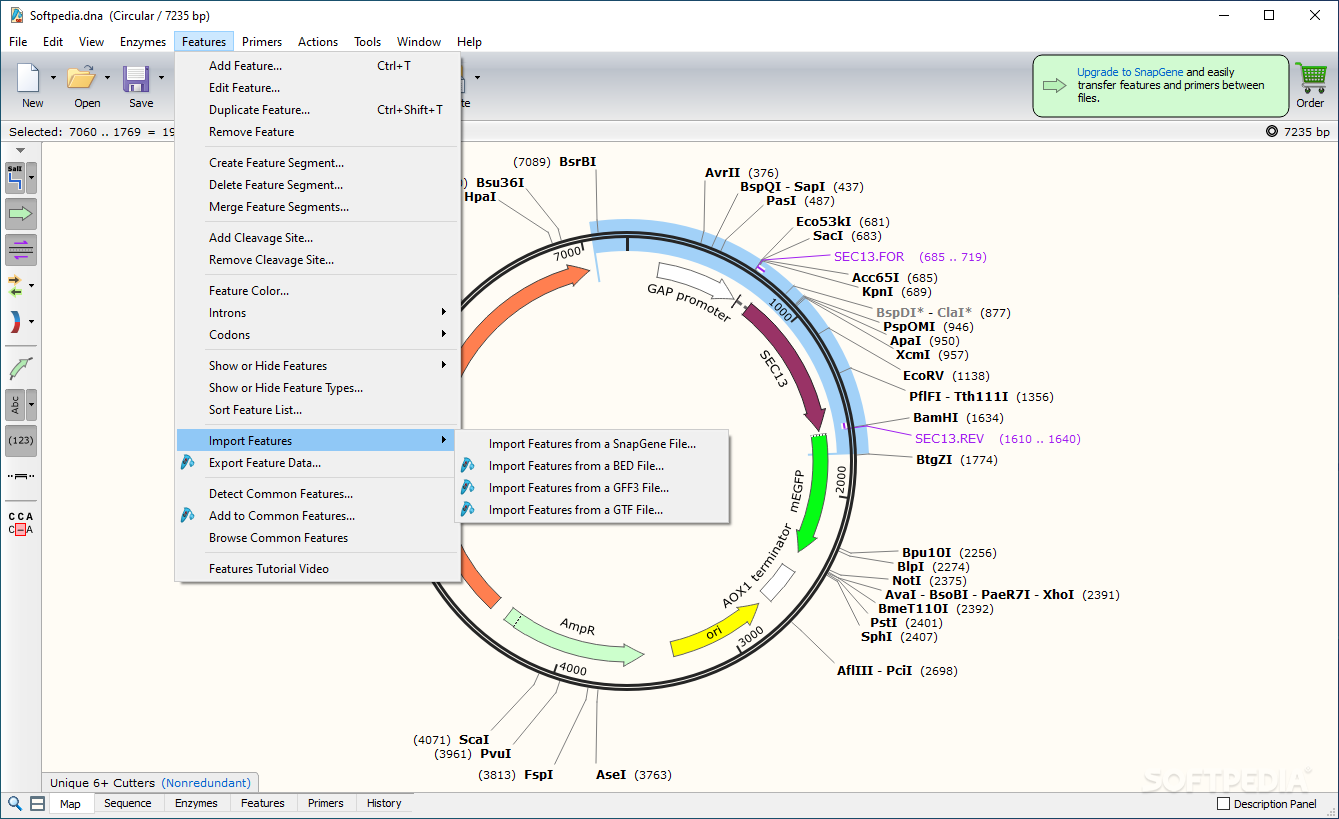Viewport: 1339px width, 819px height.
Task: Switch to the Sequence tab
Action: point(128,803)
